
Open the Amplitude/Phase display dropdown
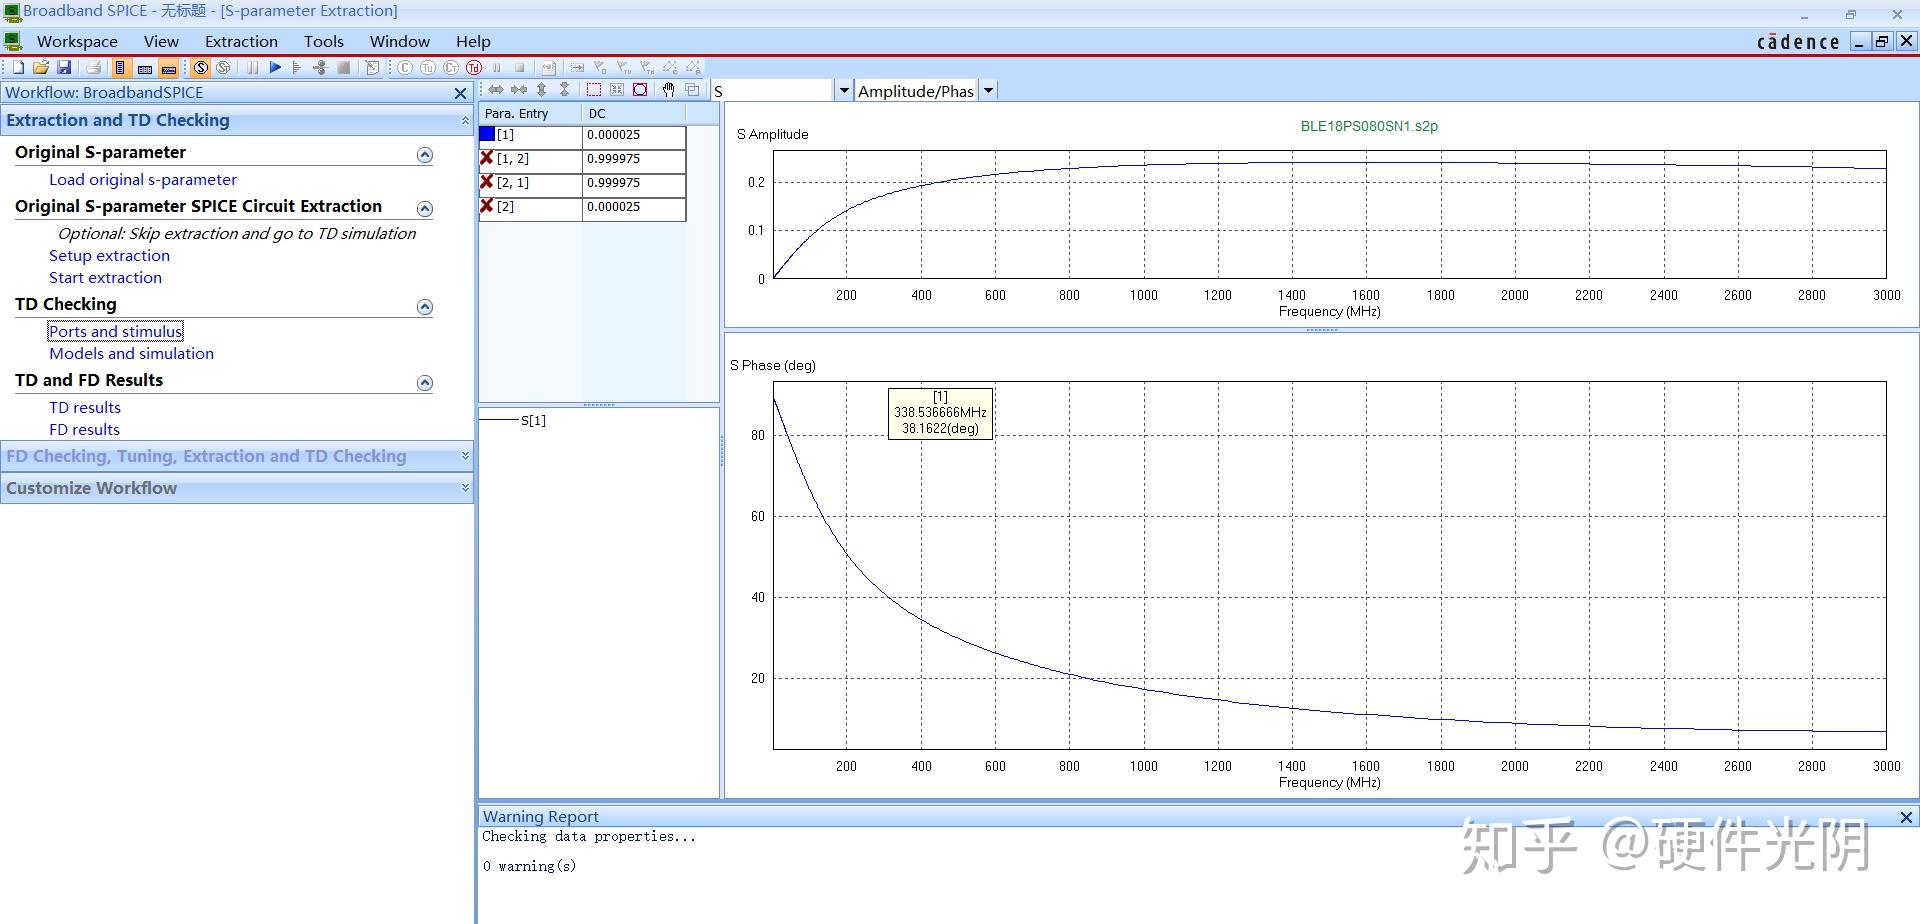(x=988, y=90)
